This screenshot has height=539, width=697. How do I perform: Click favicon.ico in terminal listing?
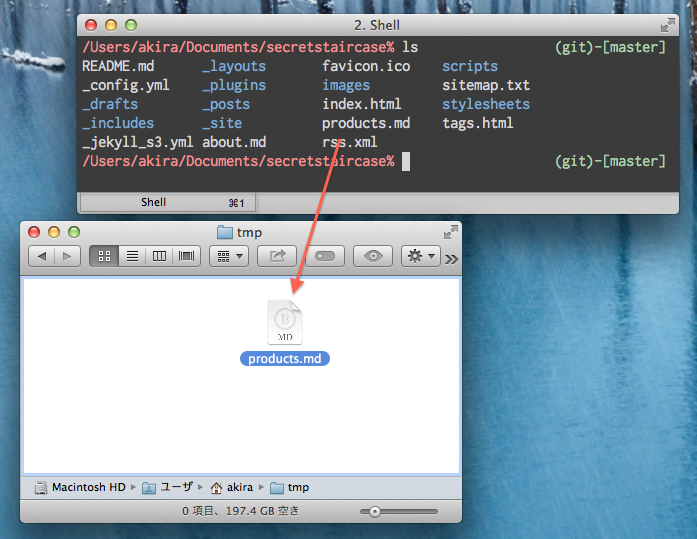(366, 66)
